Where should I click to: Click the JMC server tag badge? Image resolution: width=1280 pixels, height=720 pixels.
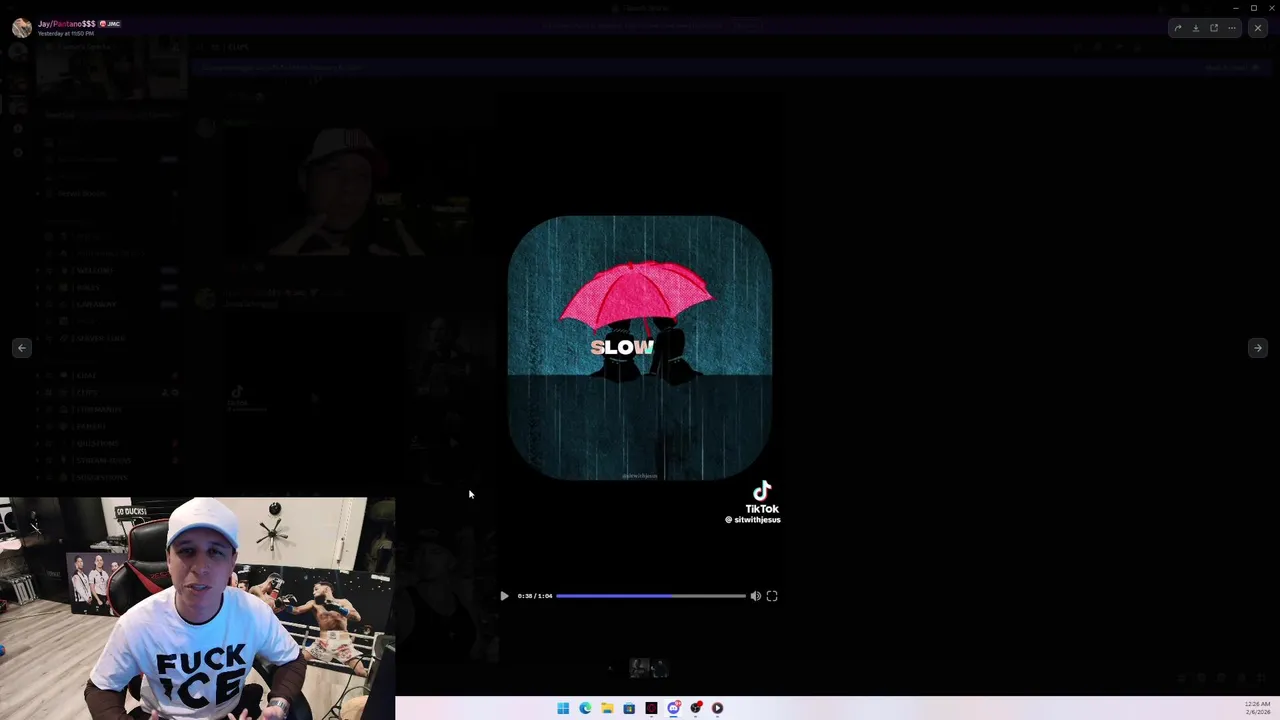tap(110, 23)
